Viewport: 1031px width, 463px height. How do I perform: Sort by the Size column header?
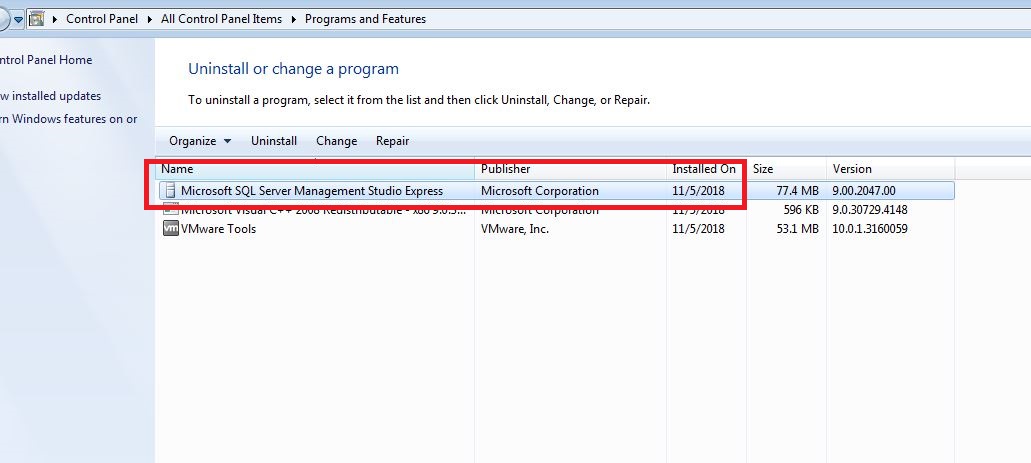(x=786, y=169)
